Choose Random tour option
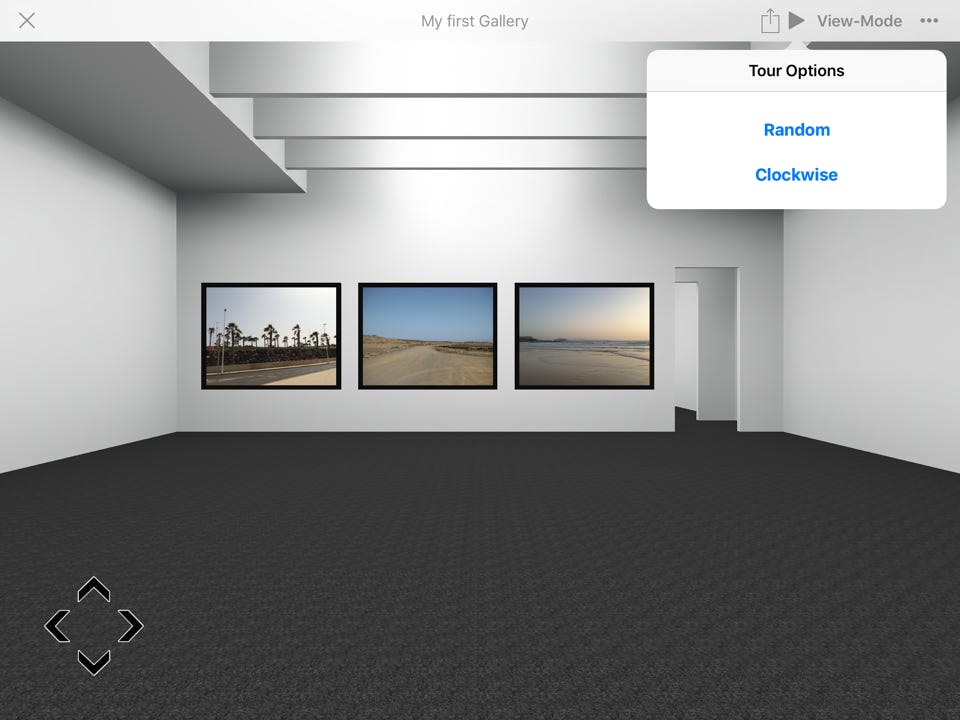 pyautogui.click(x=796, y=130)
